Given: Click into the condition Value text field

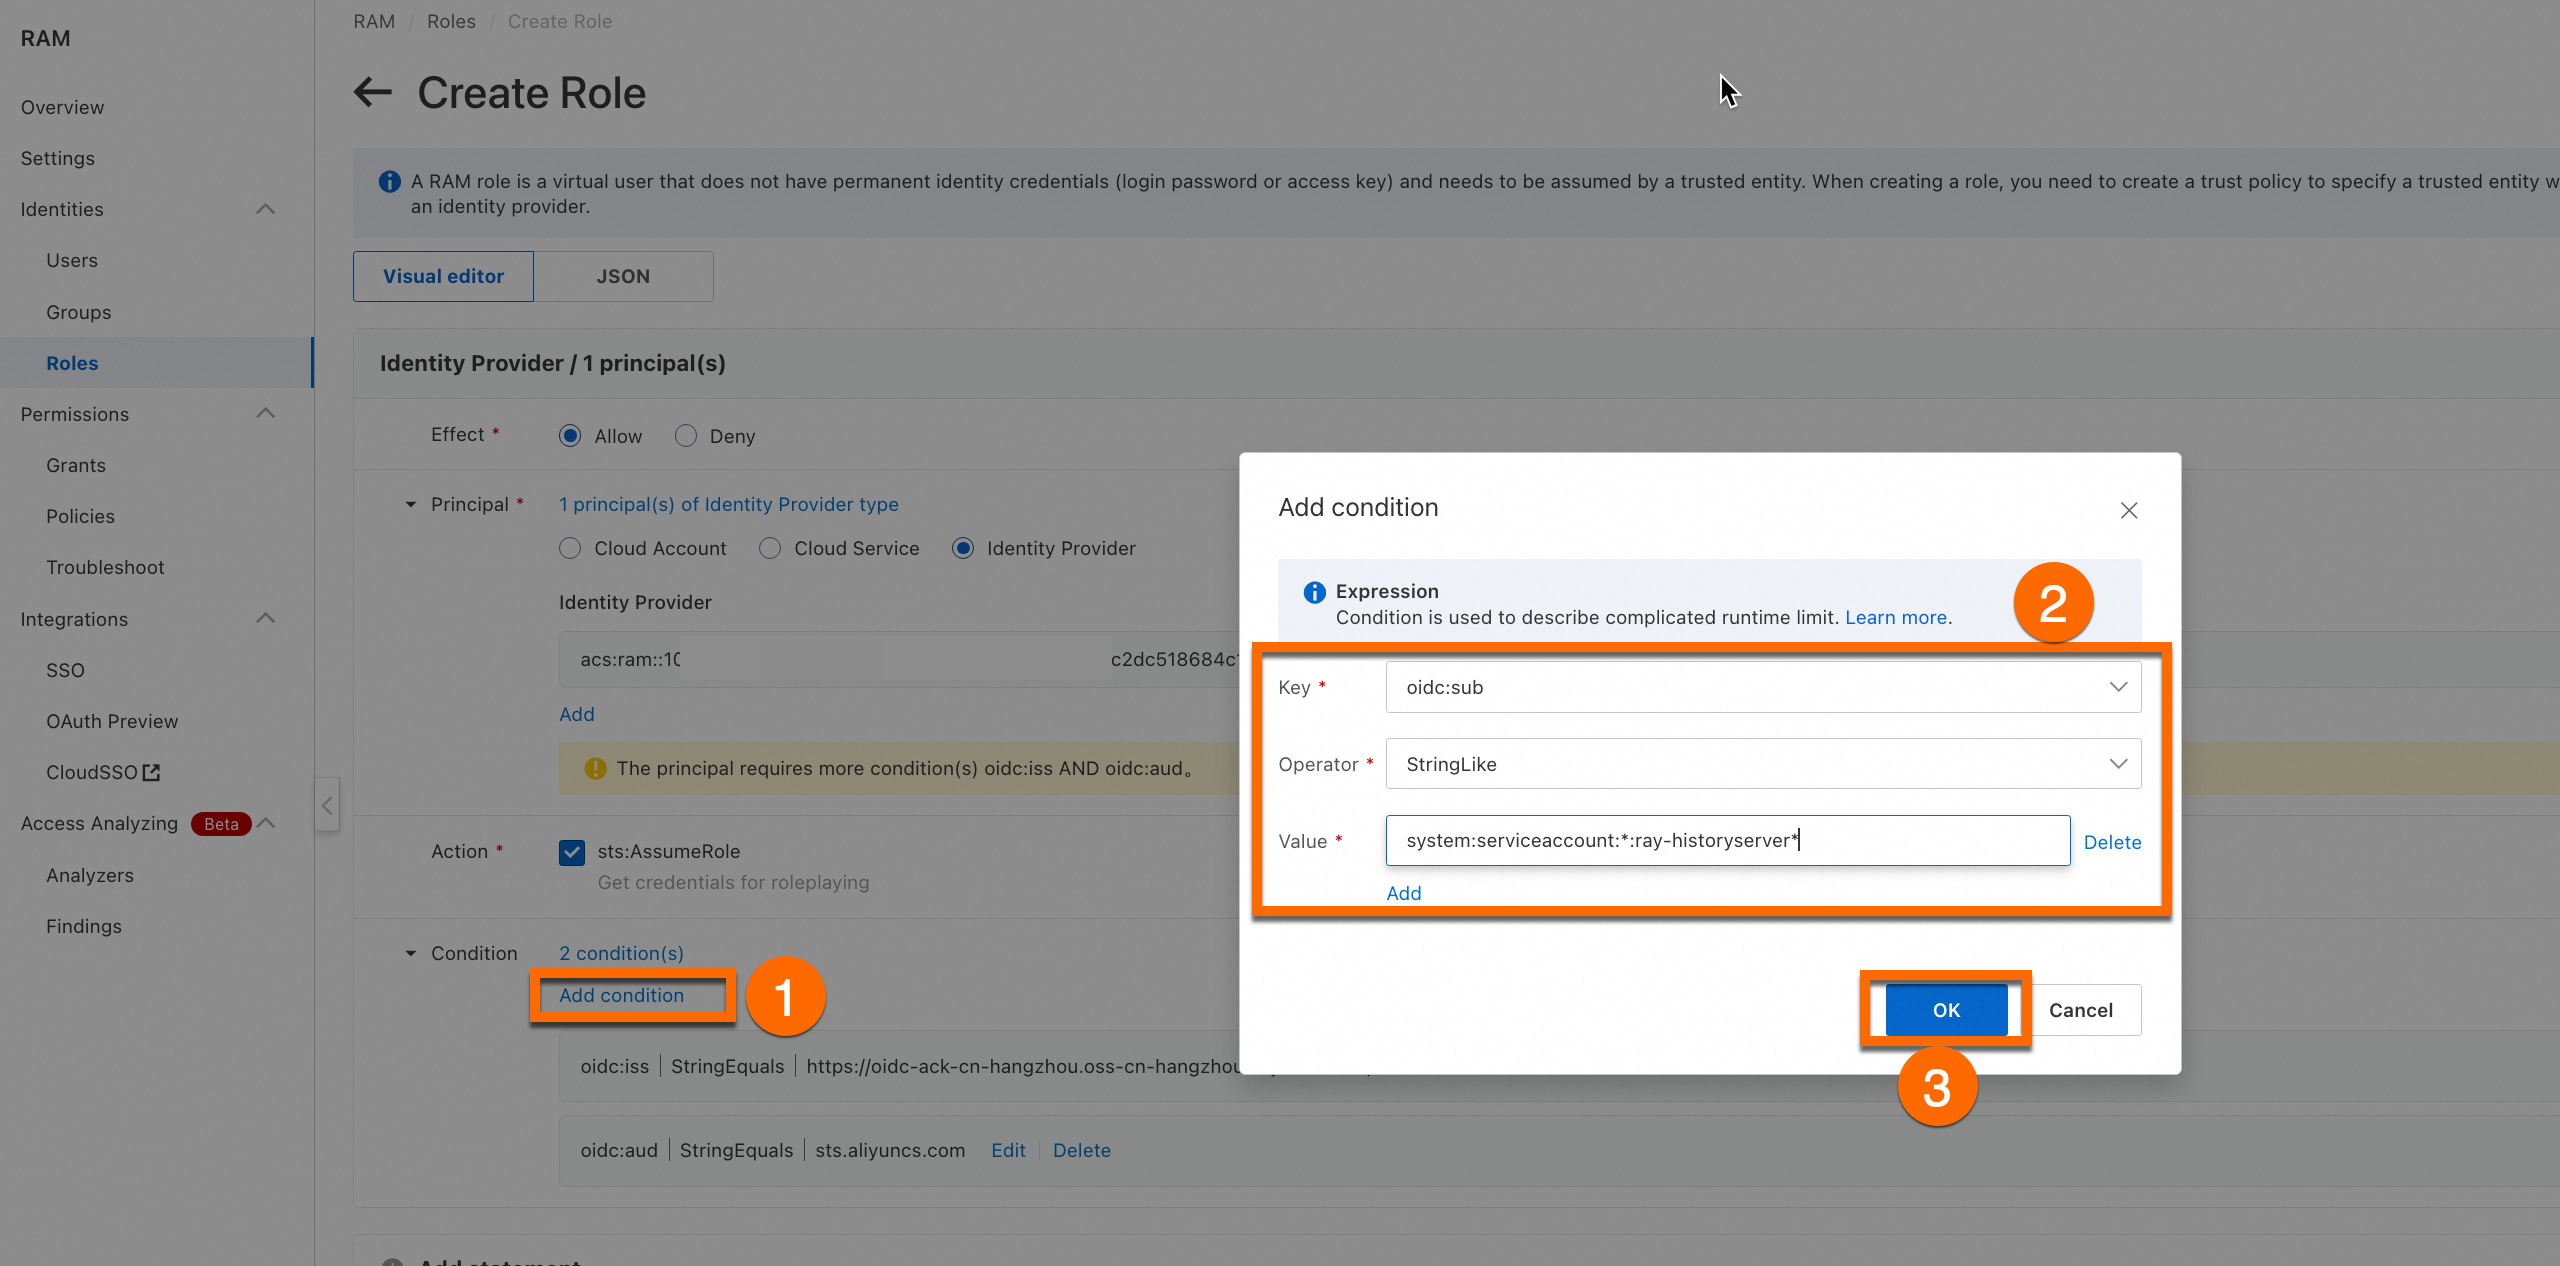Looking at the screenshot, I should click(1726, 841).
